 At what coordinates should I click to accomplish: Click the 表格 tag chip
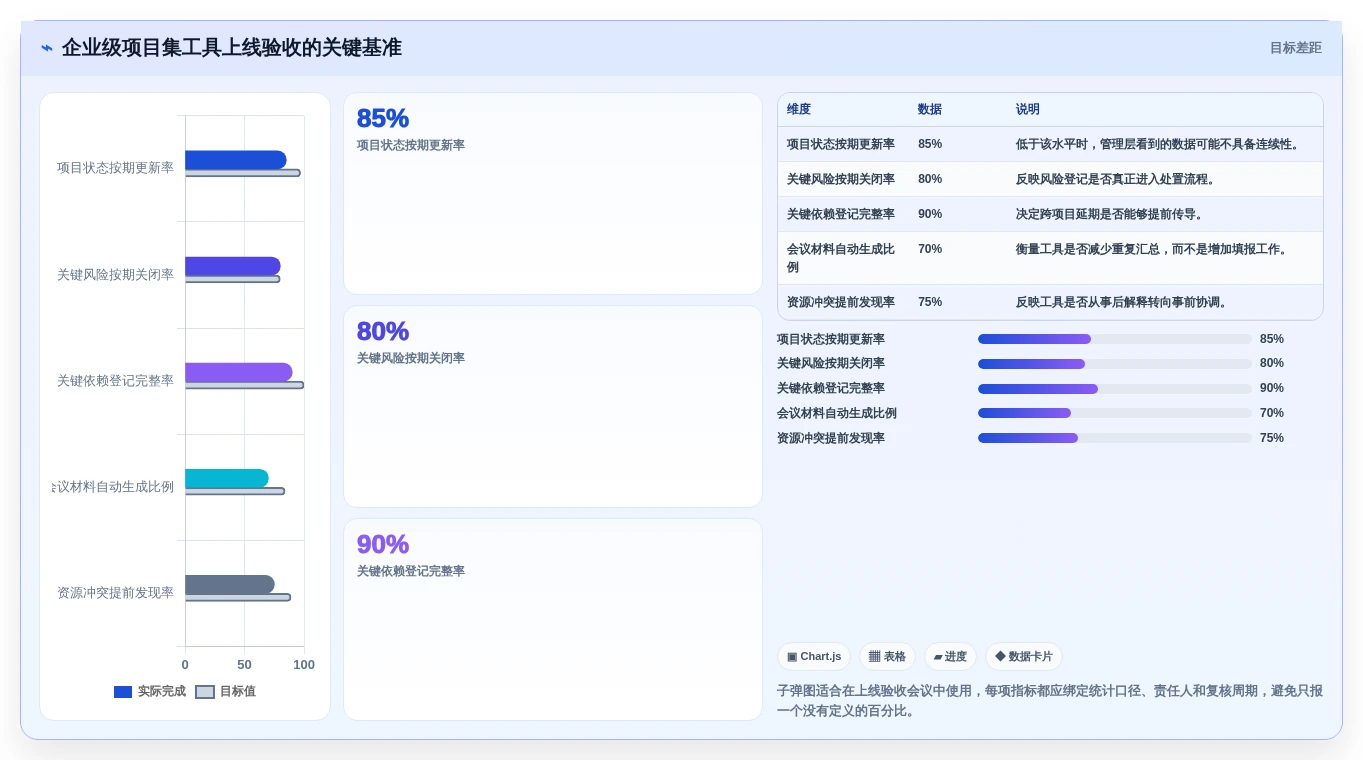pyautogui.click(x=887, y=656)
